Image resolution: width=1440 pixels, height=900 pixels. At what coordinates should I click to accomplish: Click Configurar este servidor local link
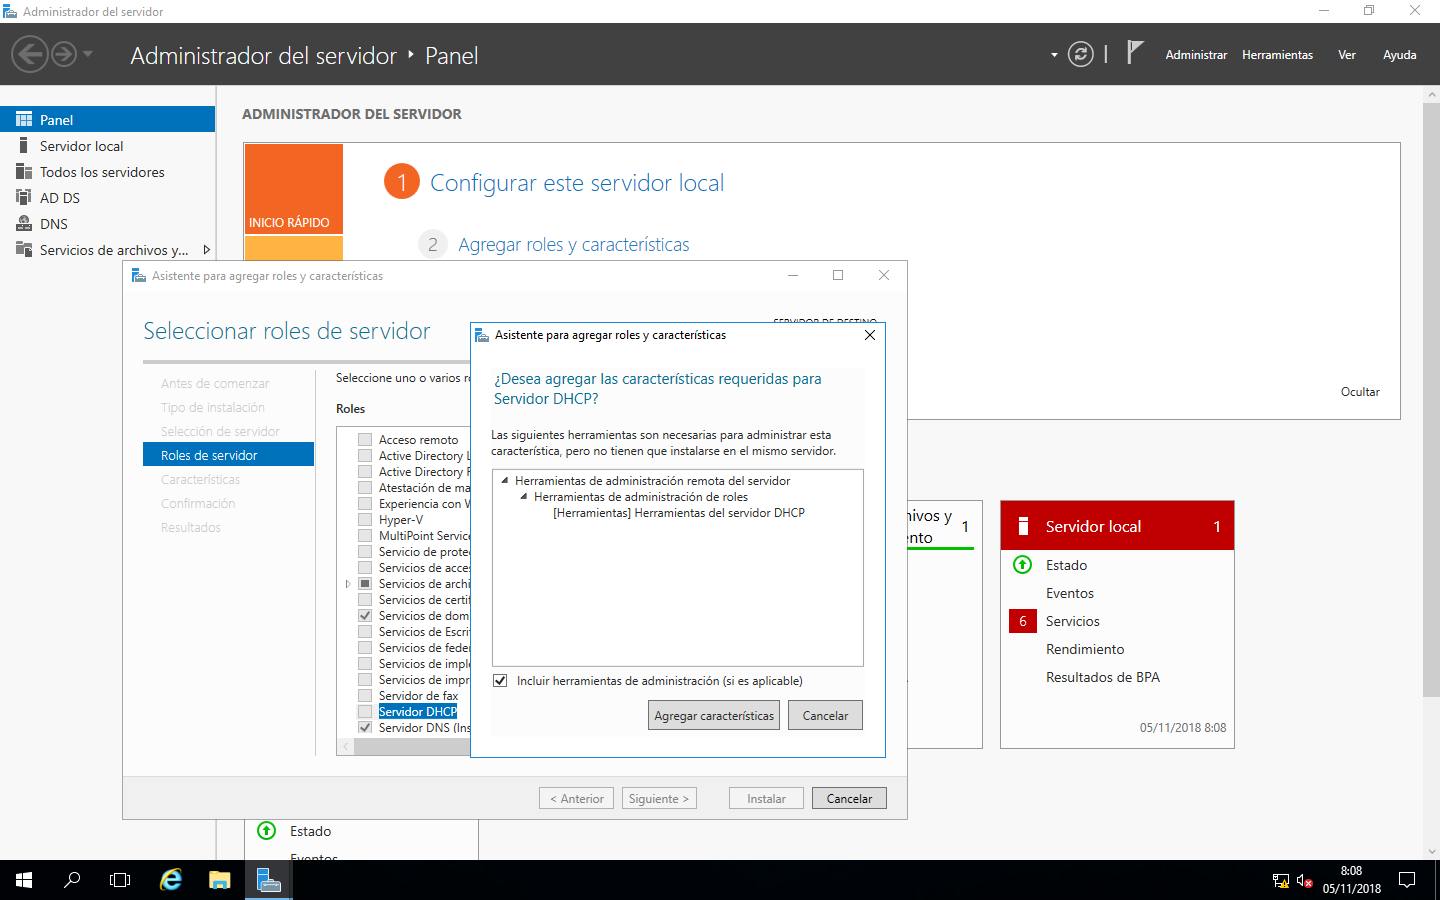pos(577,183)
